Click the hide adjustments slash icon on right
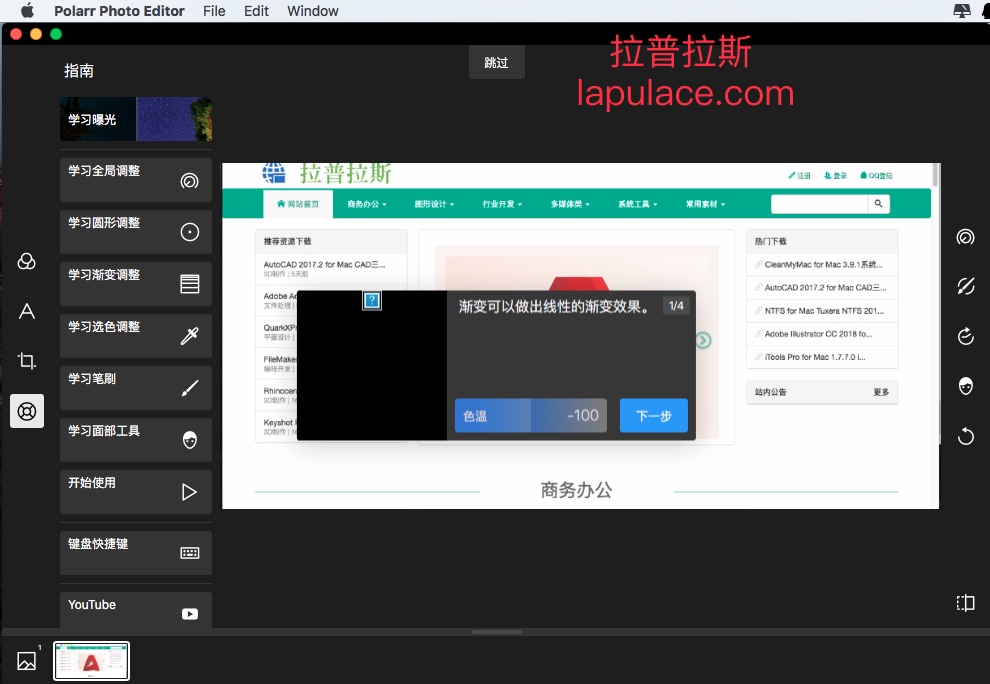Screen dimensions: 990x684 (965, 286)
